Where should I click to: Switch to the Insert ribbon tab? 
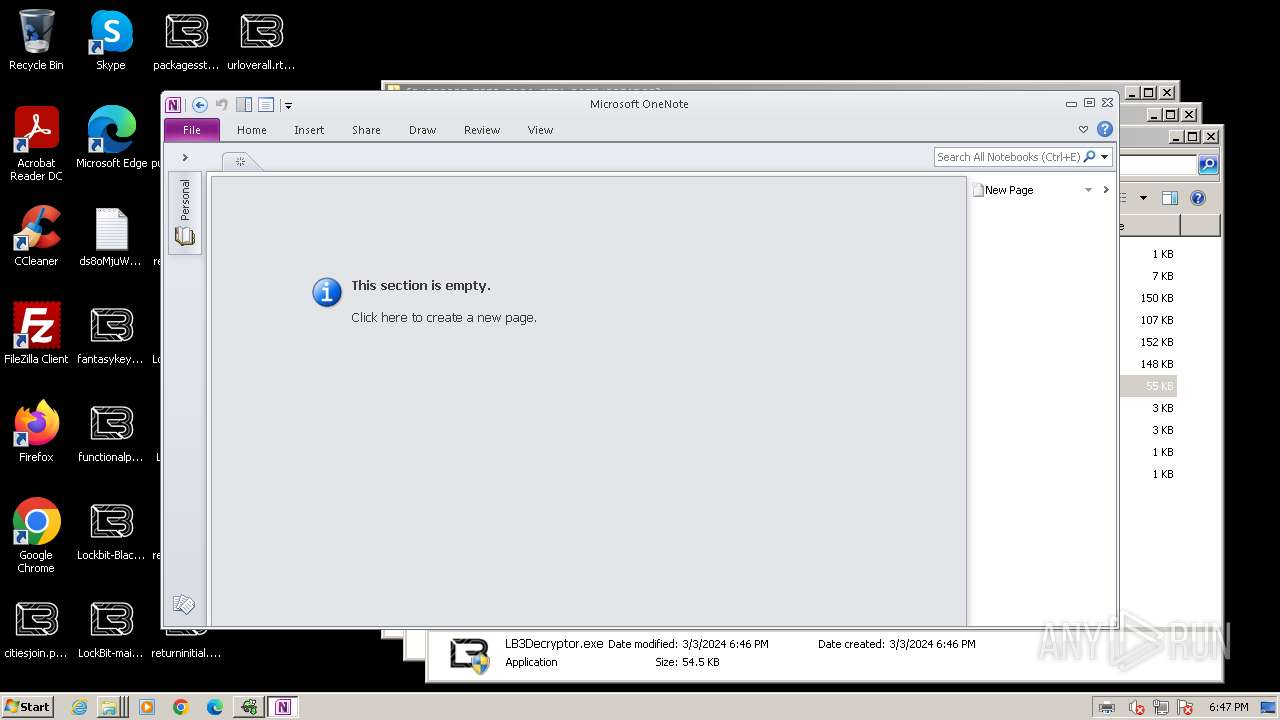[x=309, y=130]
